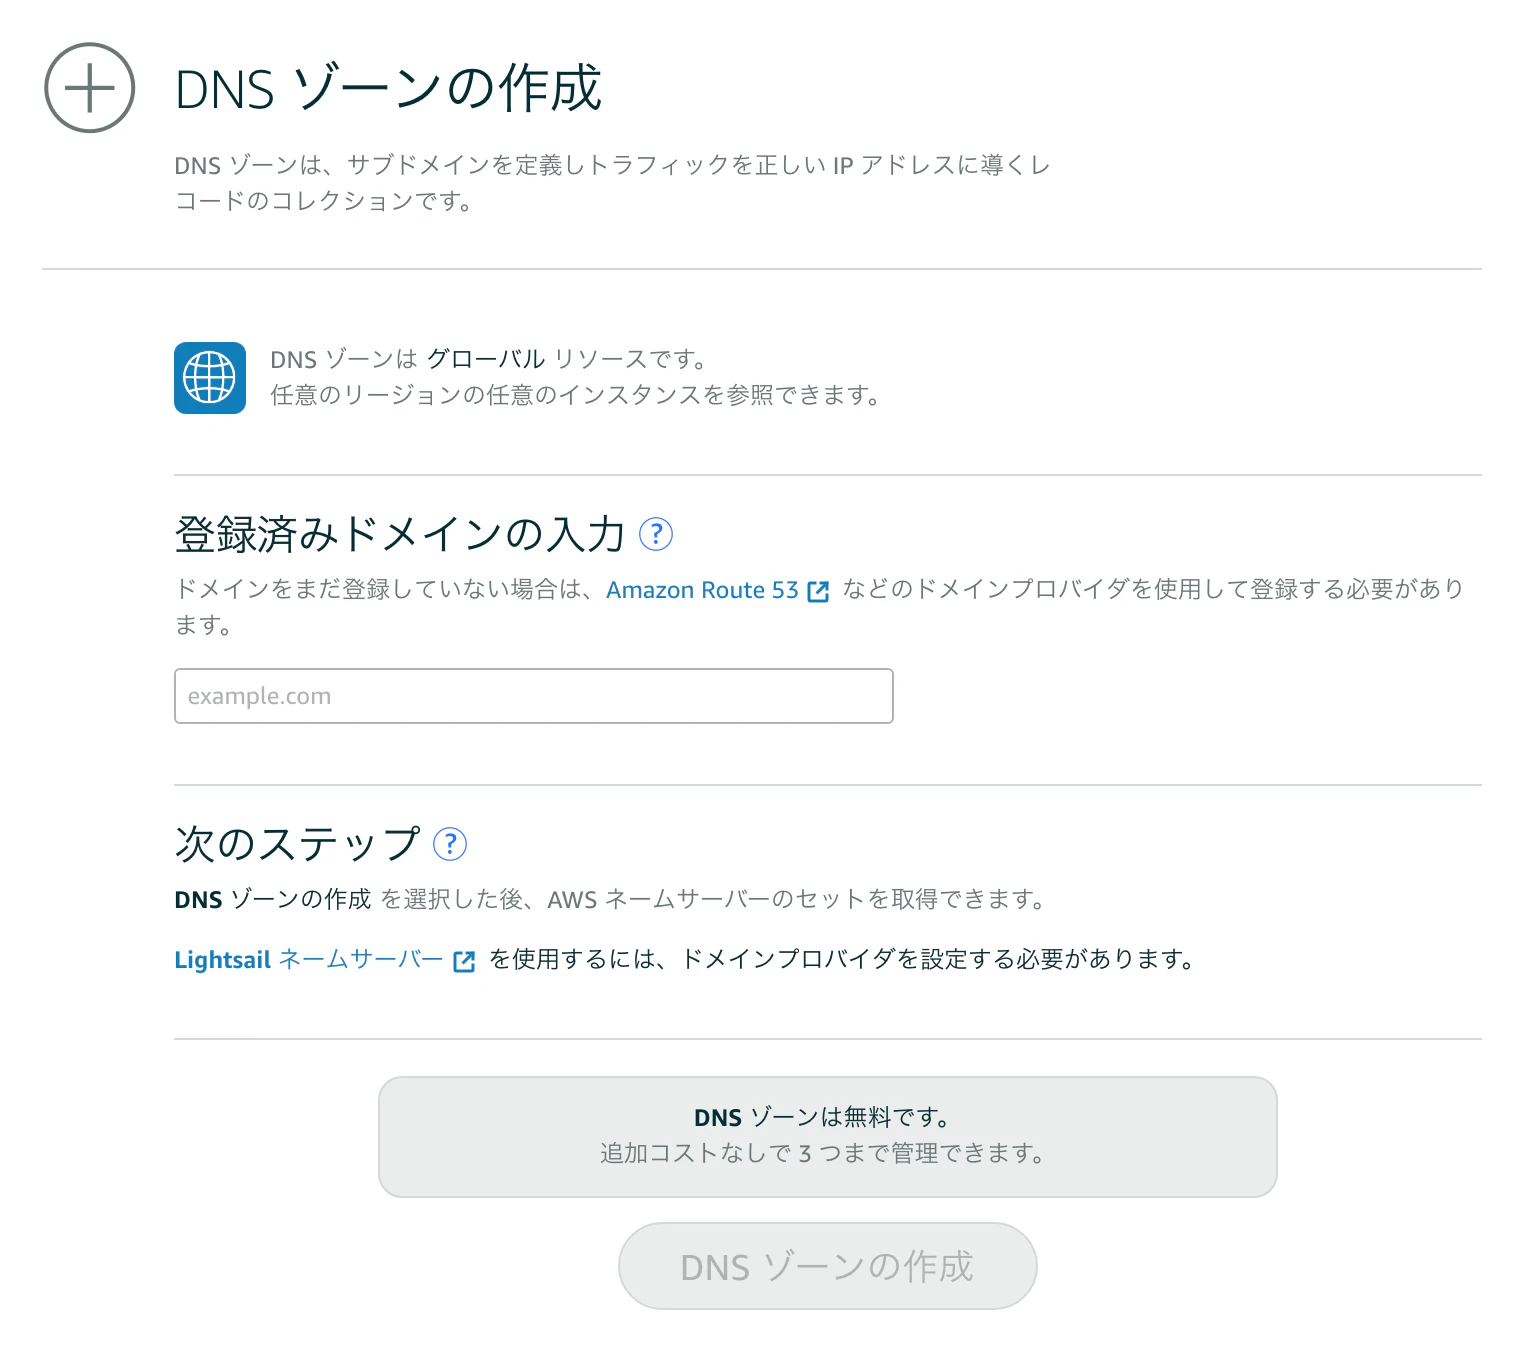1530x1350 pixels.
Task: Click the text 追加コストなしで 3 つまで管理できます。
Action: [x=822, y=1153]
